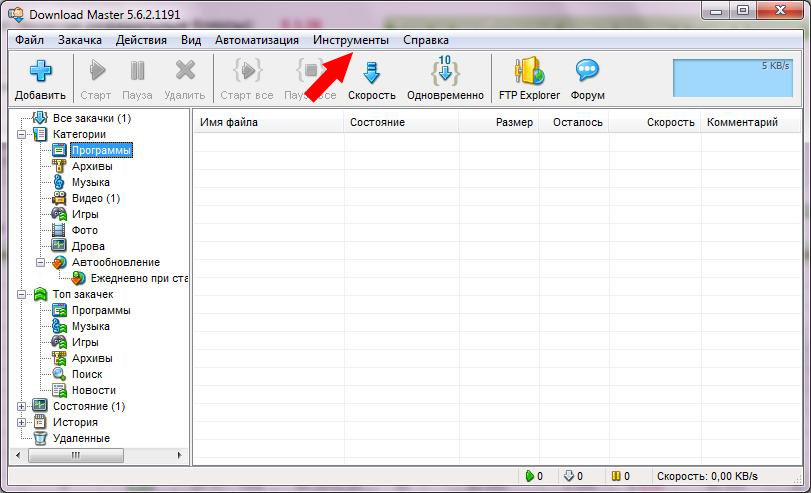
Task: Click the Добавить (Add) plus icon
Action: click(40, 72)
